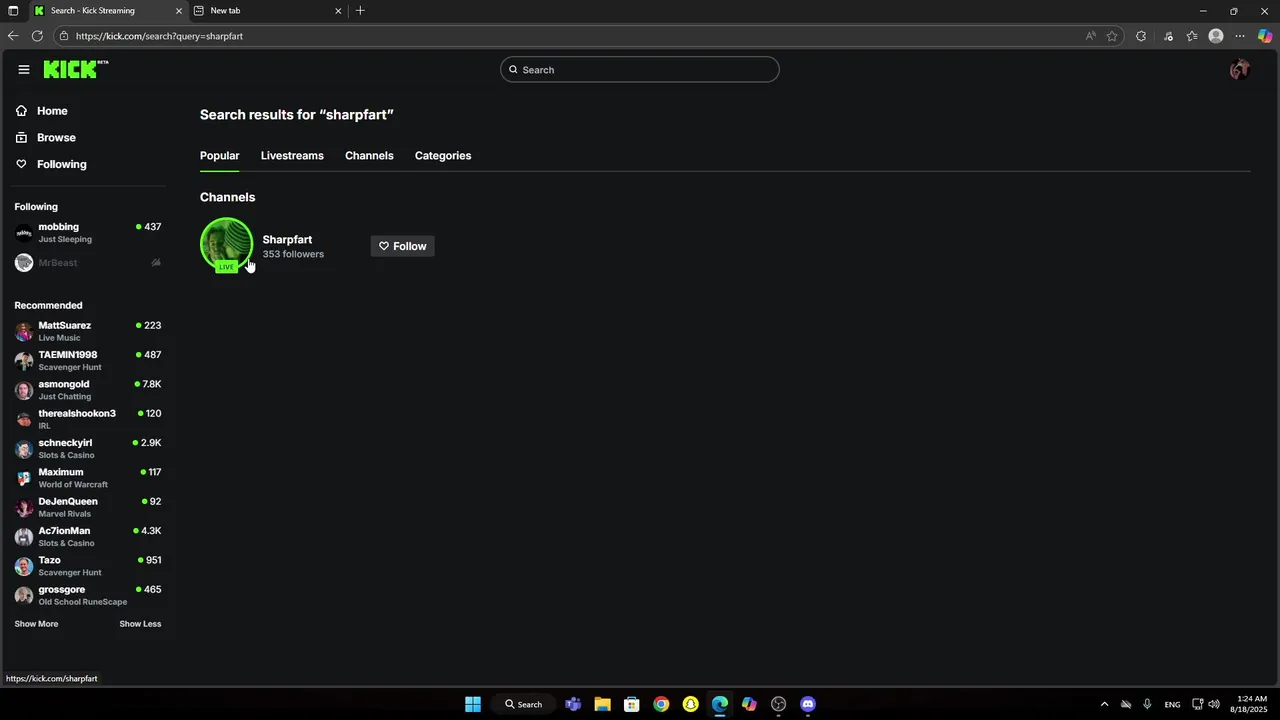The height and width of the screenshot is (720, 1280).
Task: Add page to favorites star icon
Action: 1112,36
